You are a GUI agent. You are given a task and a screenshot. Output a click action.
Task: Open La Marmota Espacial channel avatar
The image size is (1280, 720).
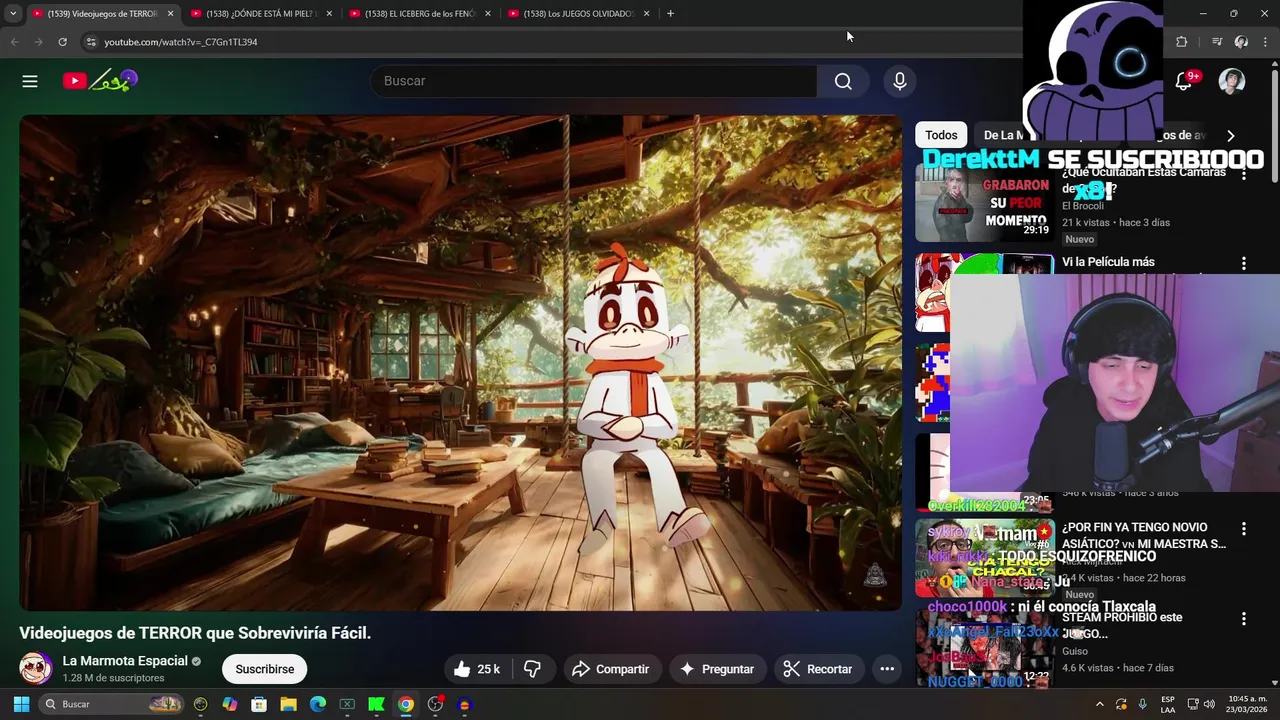click(36, 668)
